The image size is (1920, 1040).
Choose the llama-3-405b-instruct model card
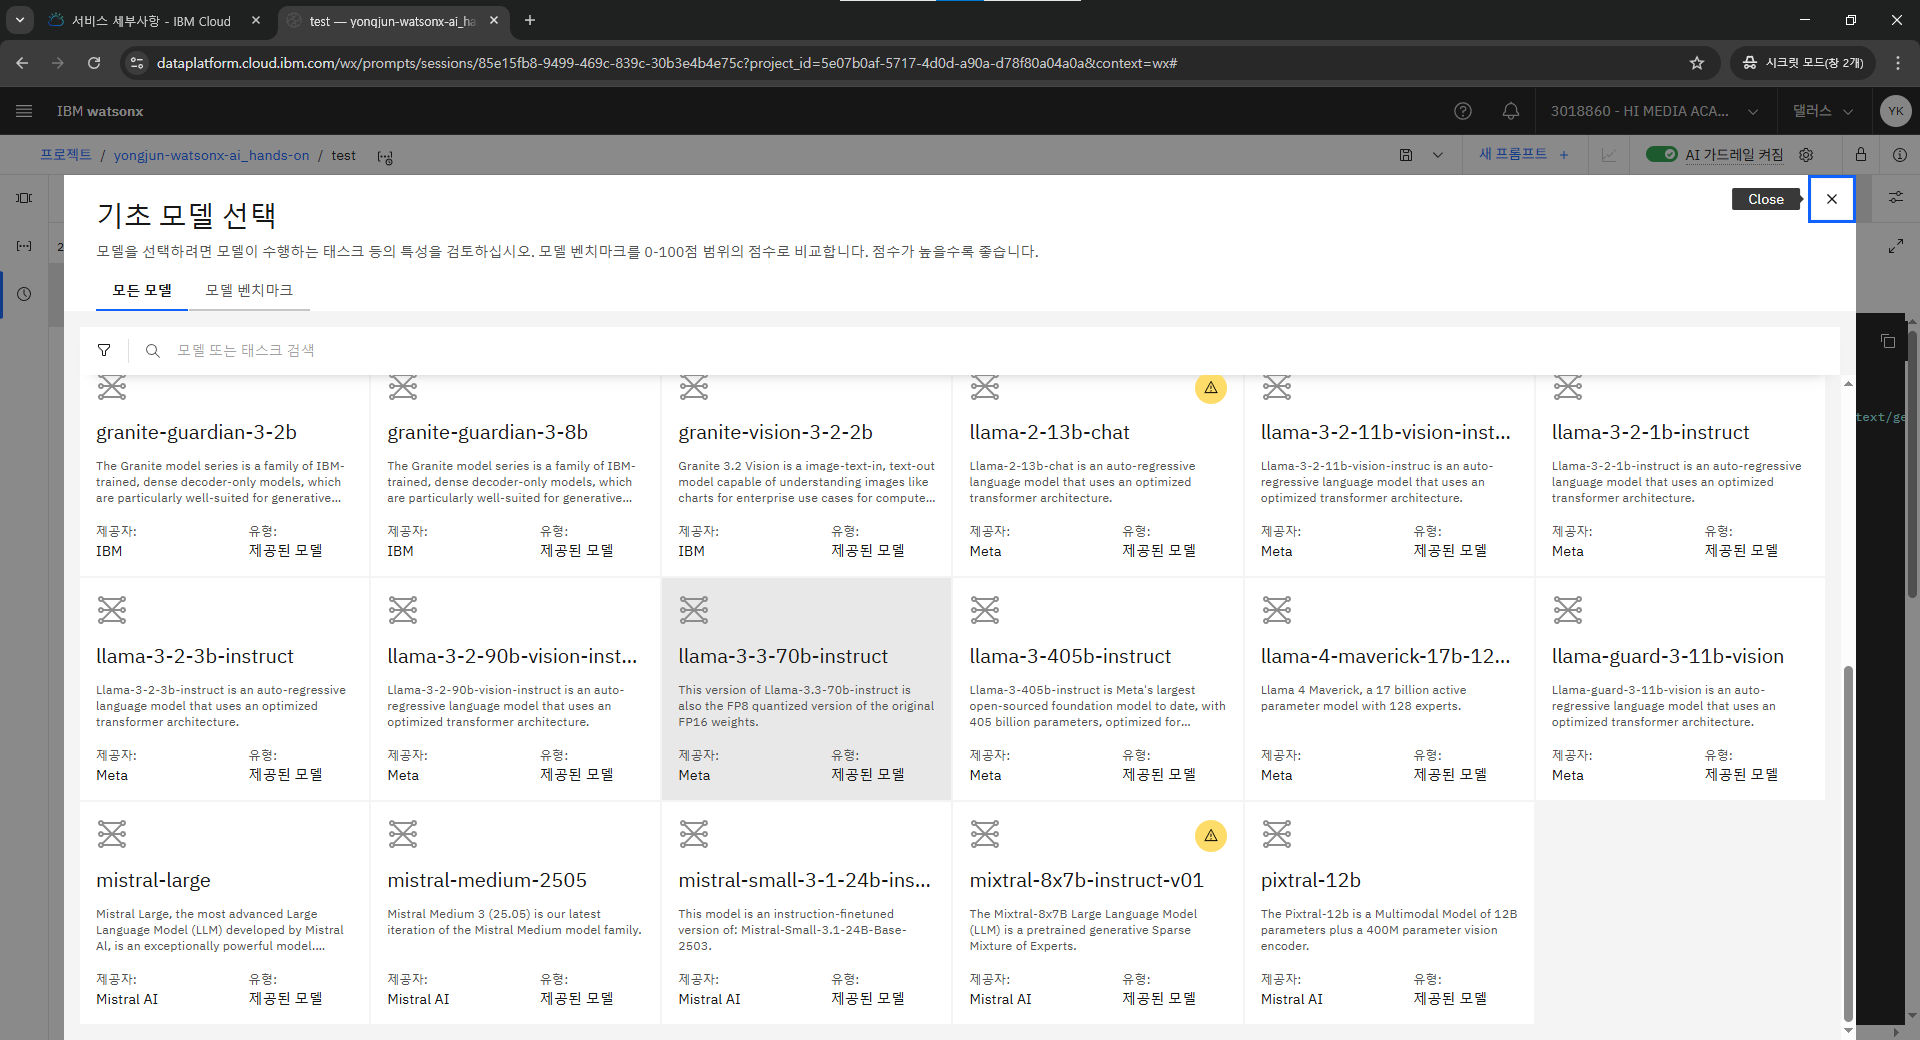coord(1098,689)
